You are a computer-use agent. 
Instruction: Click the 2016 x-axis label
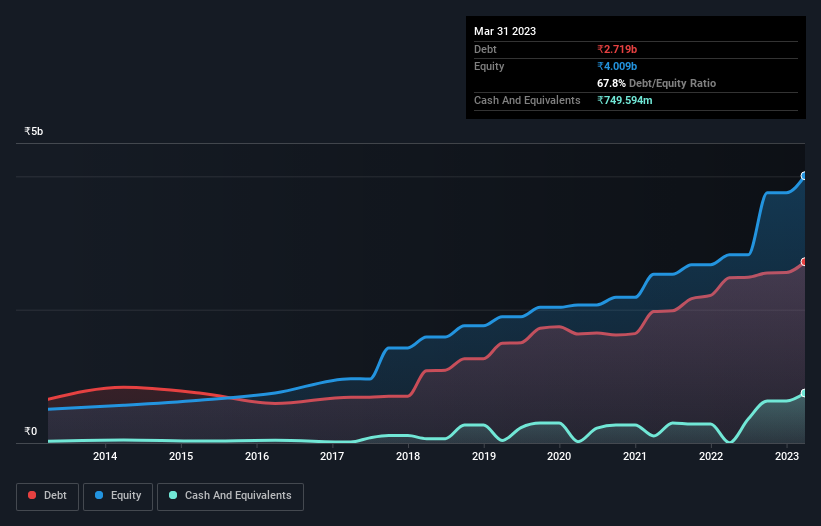click(x=257, y=456)
